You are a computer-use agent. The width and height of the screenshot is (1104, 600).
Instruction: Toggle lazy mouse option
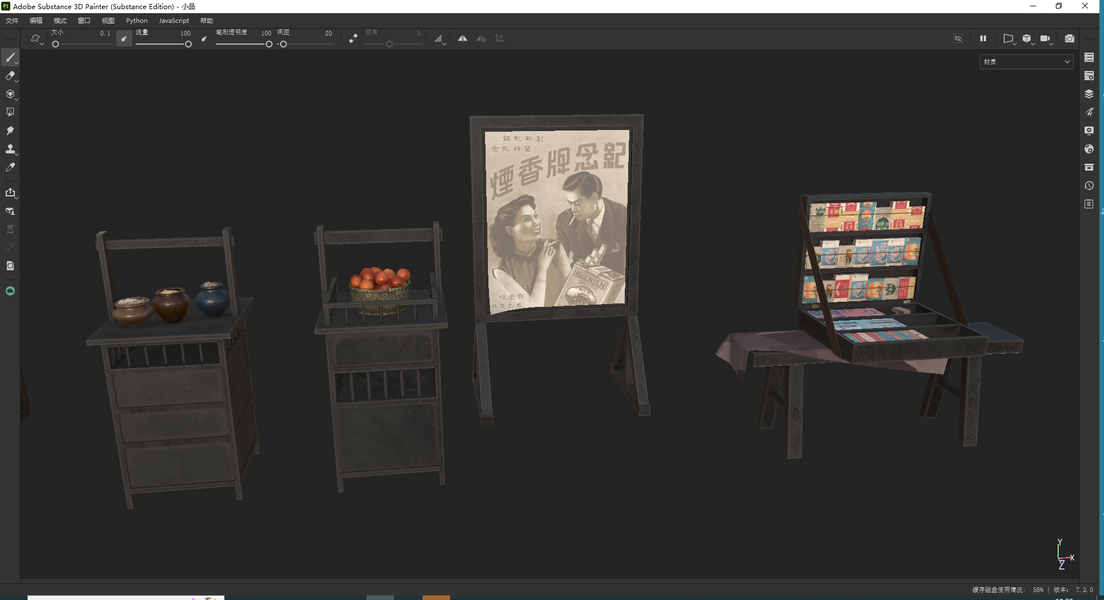coord(353,39)
